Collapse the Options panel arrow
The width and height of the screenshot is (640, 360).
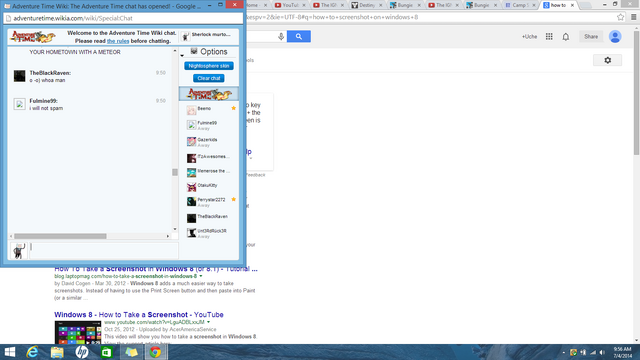(182, 56)
